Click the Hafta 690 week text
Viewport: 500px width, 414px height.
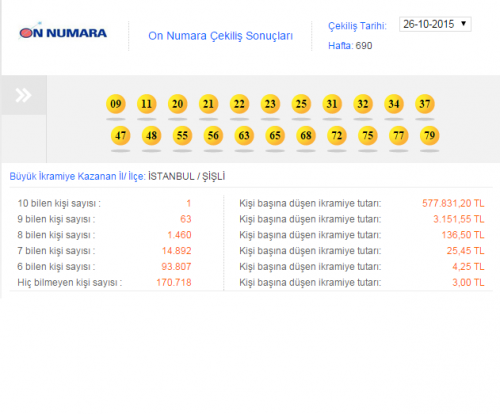pos(350,46)
